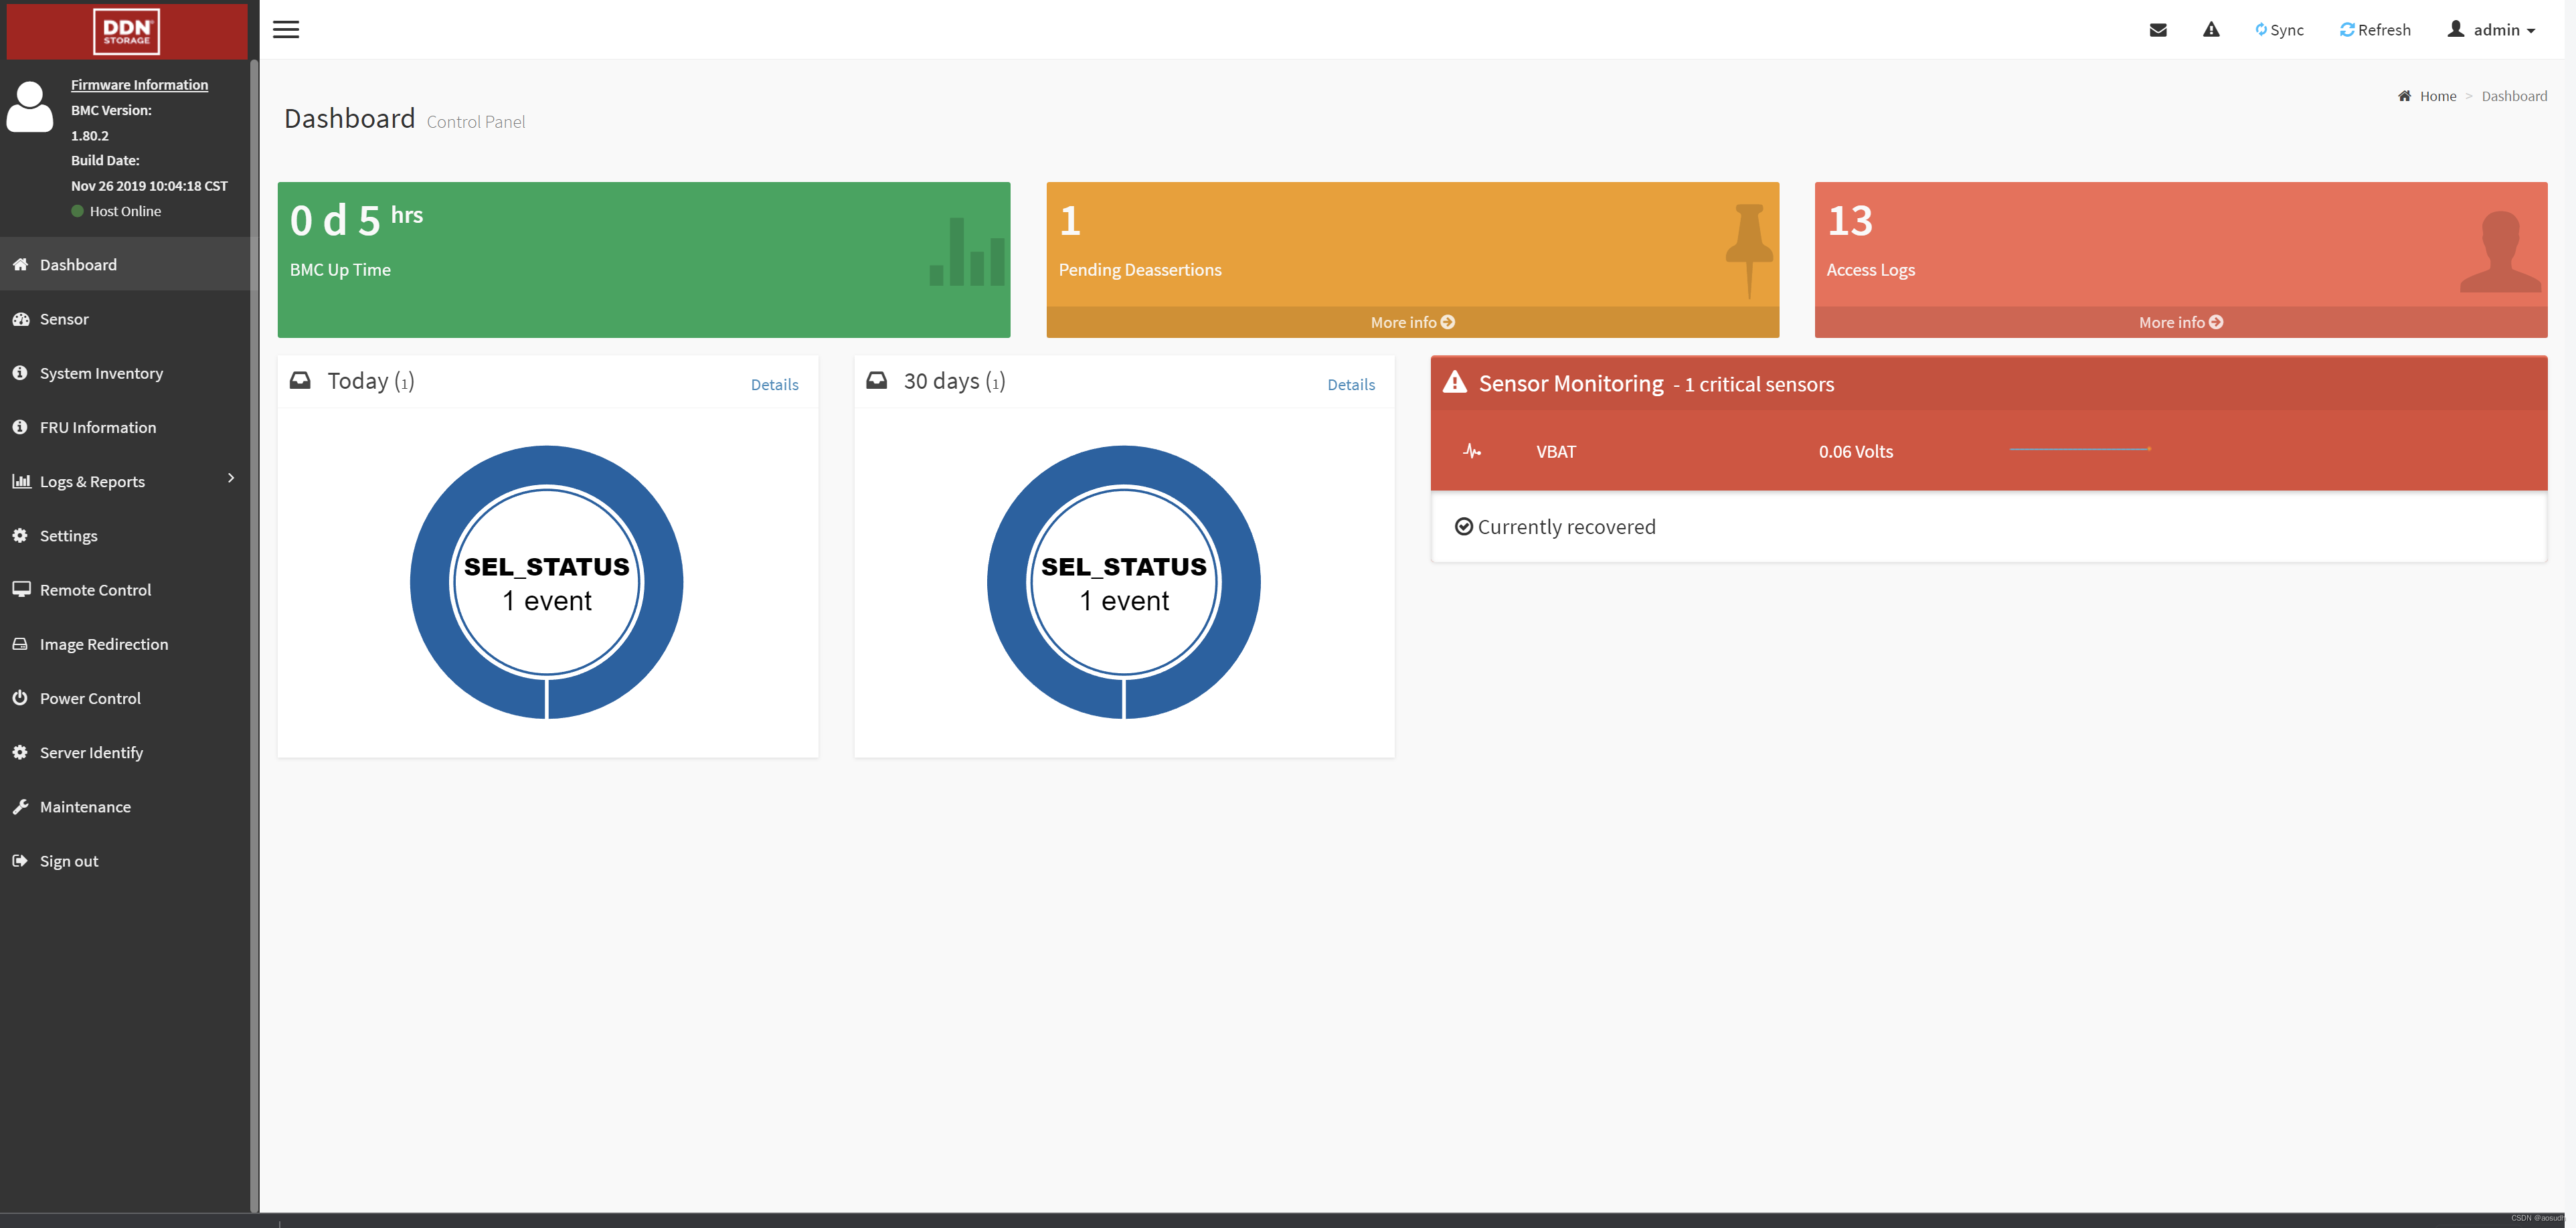
Task: Click the SEL_STATUS donut chart for 30 days
Action: (1124, 581)
